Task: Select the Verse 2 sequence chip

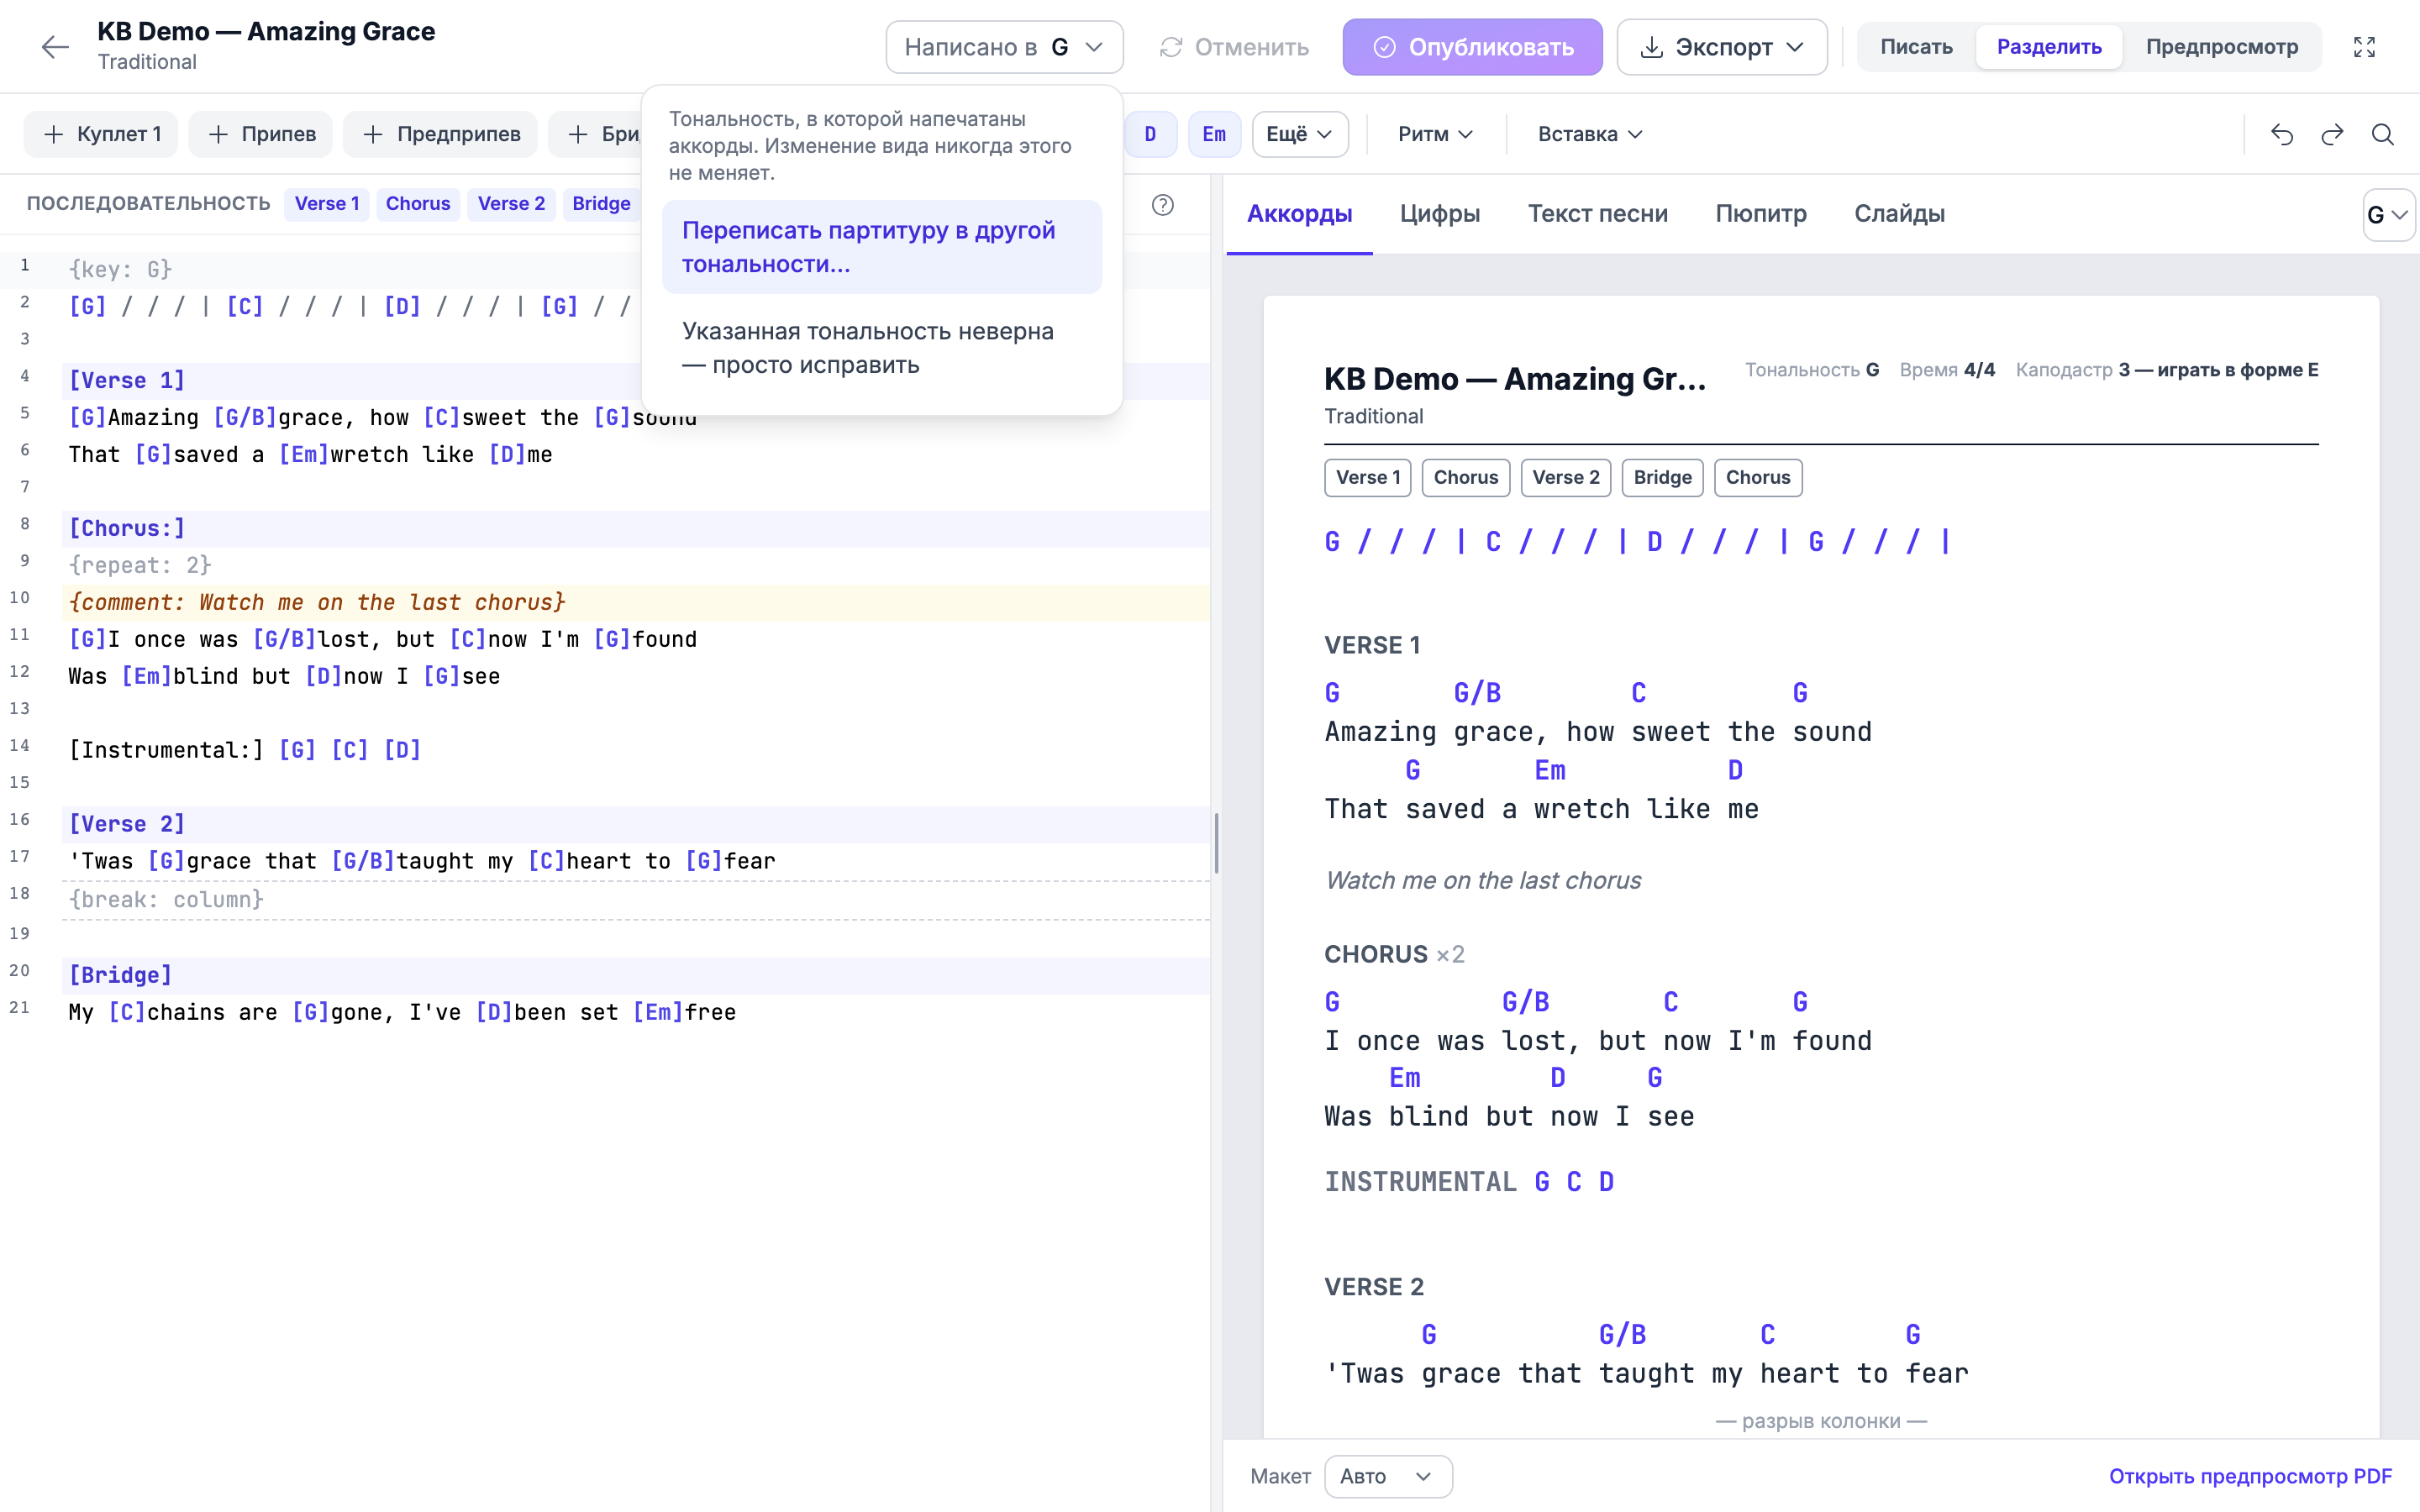Action: click(511, 204)
